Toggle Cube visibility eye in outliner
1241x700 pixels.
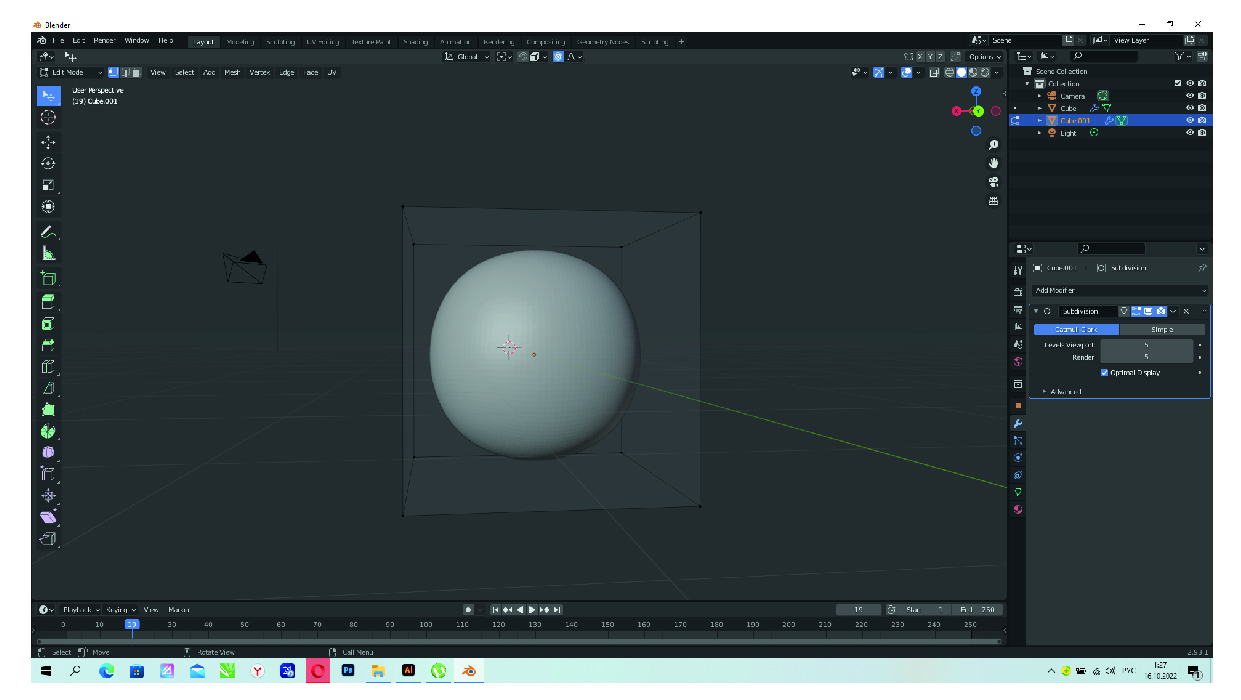coord(1189,108)
